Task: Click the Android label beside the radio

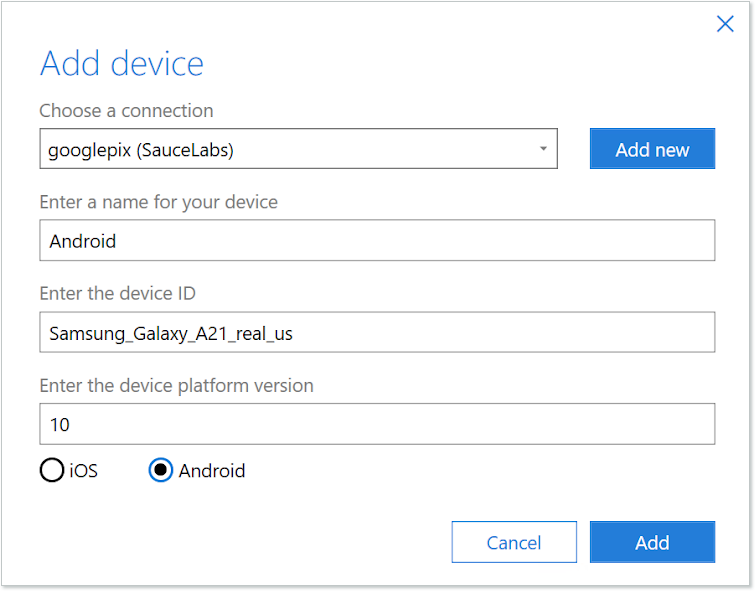Action: click(x=212, y=470)
